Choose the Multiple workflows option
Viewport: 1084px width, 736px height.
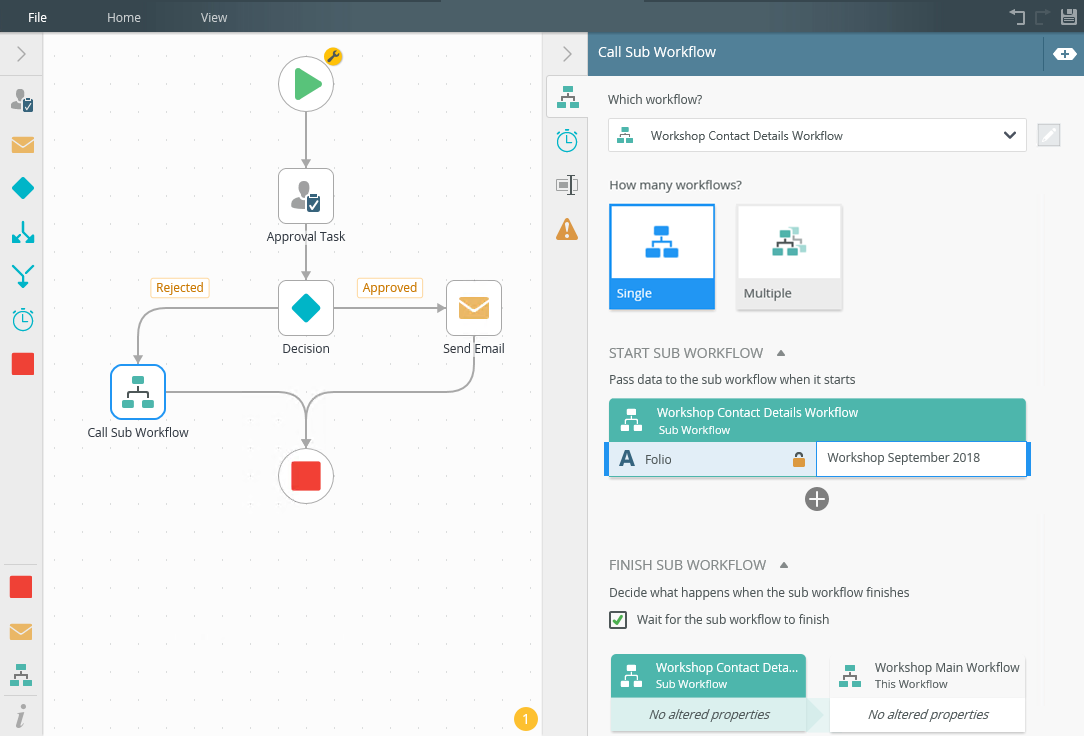point(789,256)
